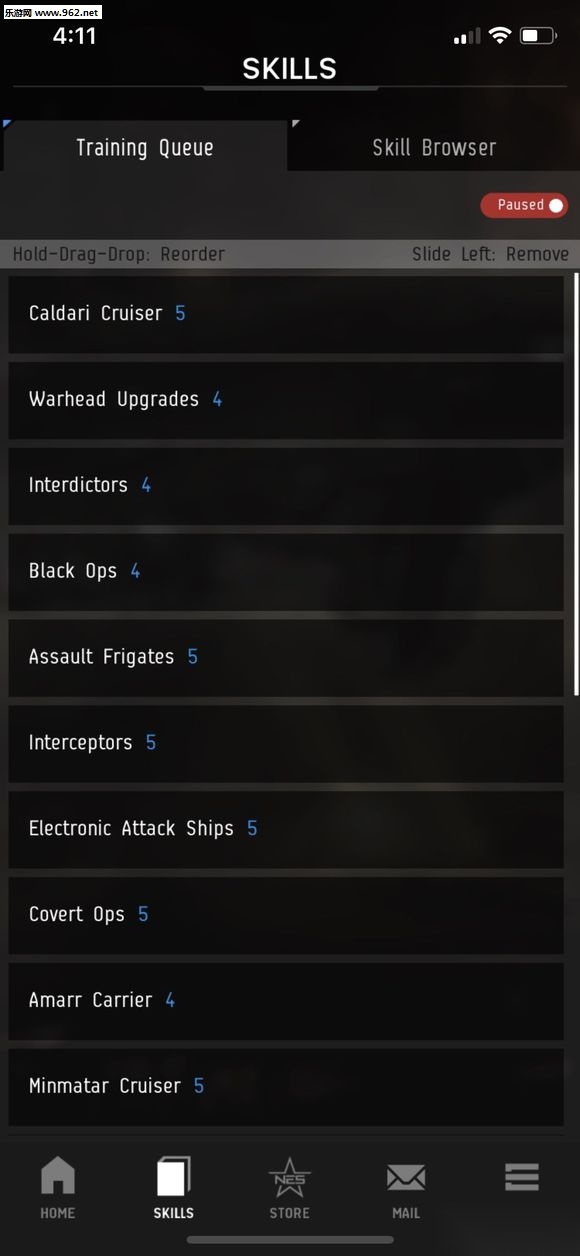Choose the Black Ops 4 entry

[x=286, y=572]
